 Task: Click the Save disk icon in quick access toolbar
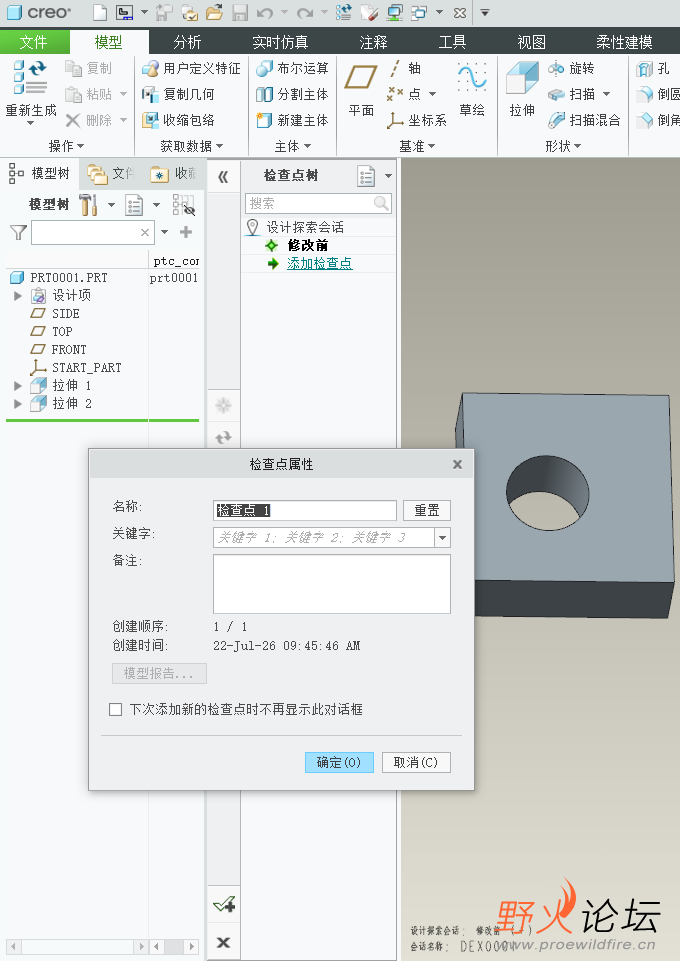[x=240, y=12]
